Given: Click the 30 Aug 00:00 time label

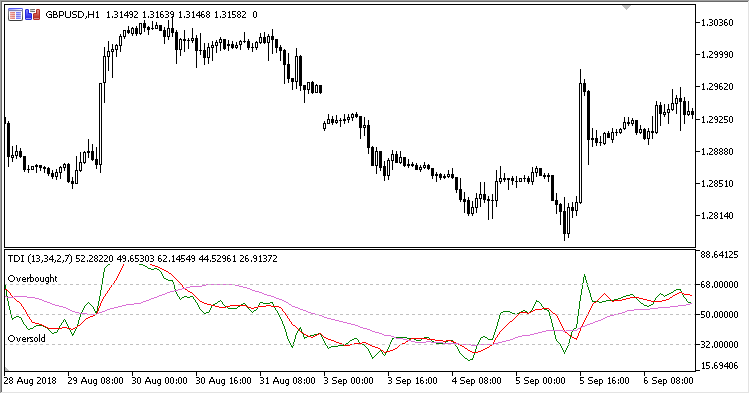Looking at the screenshot, I should click(x=159, y=381).
